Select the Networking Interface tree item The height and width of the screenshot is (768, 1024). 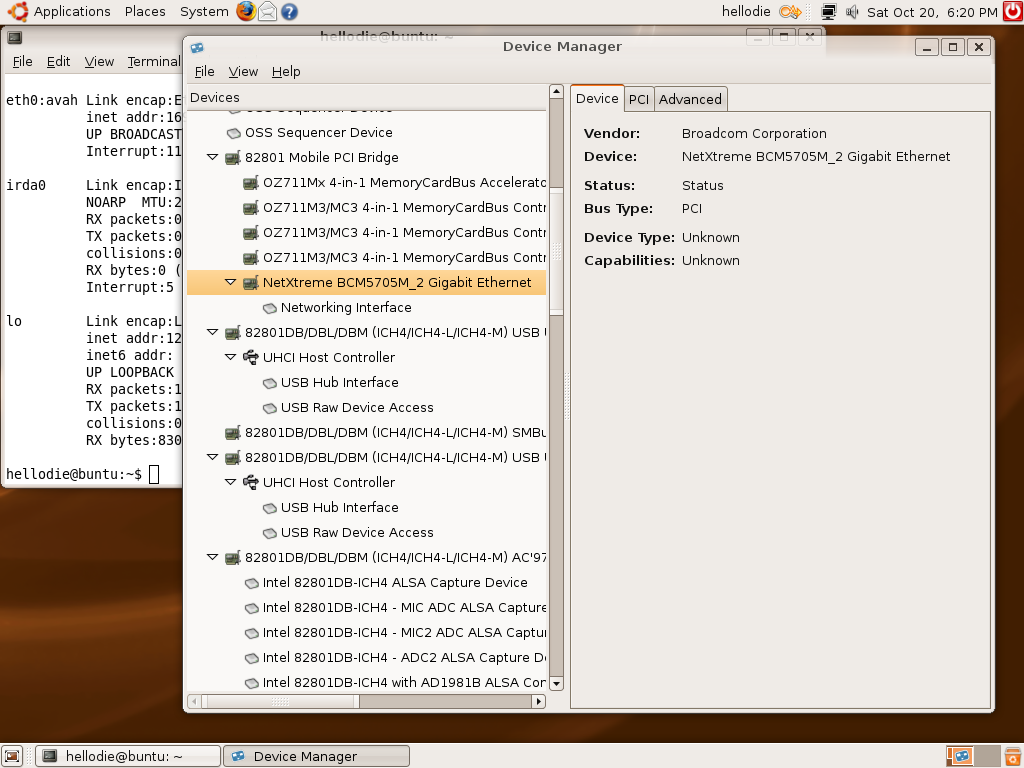coord(345,307)
